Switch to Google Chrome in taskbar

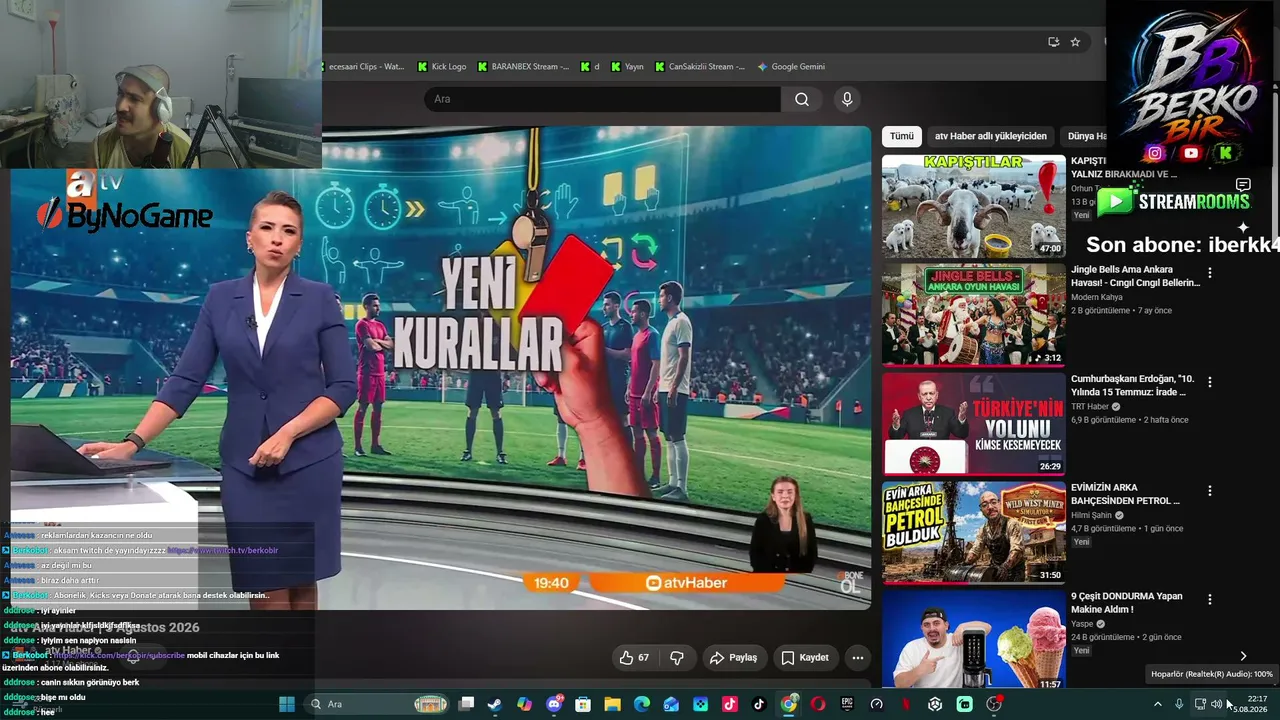coord(789,704)
